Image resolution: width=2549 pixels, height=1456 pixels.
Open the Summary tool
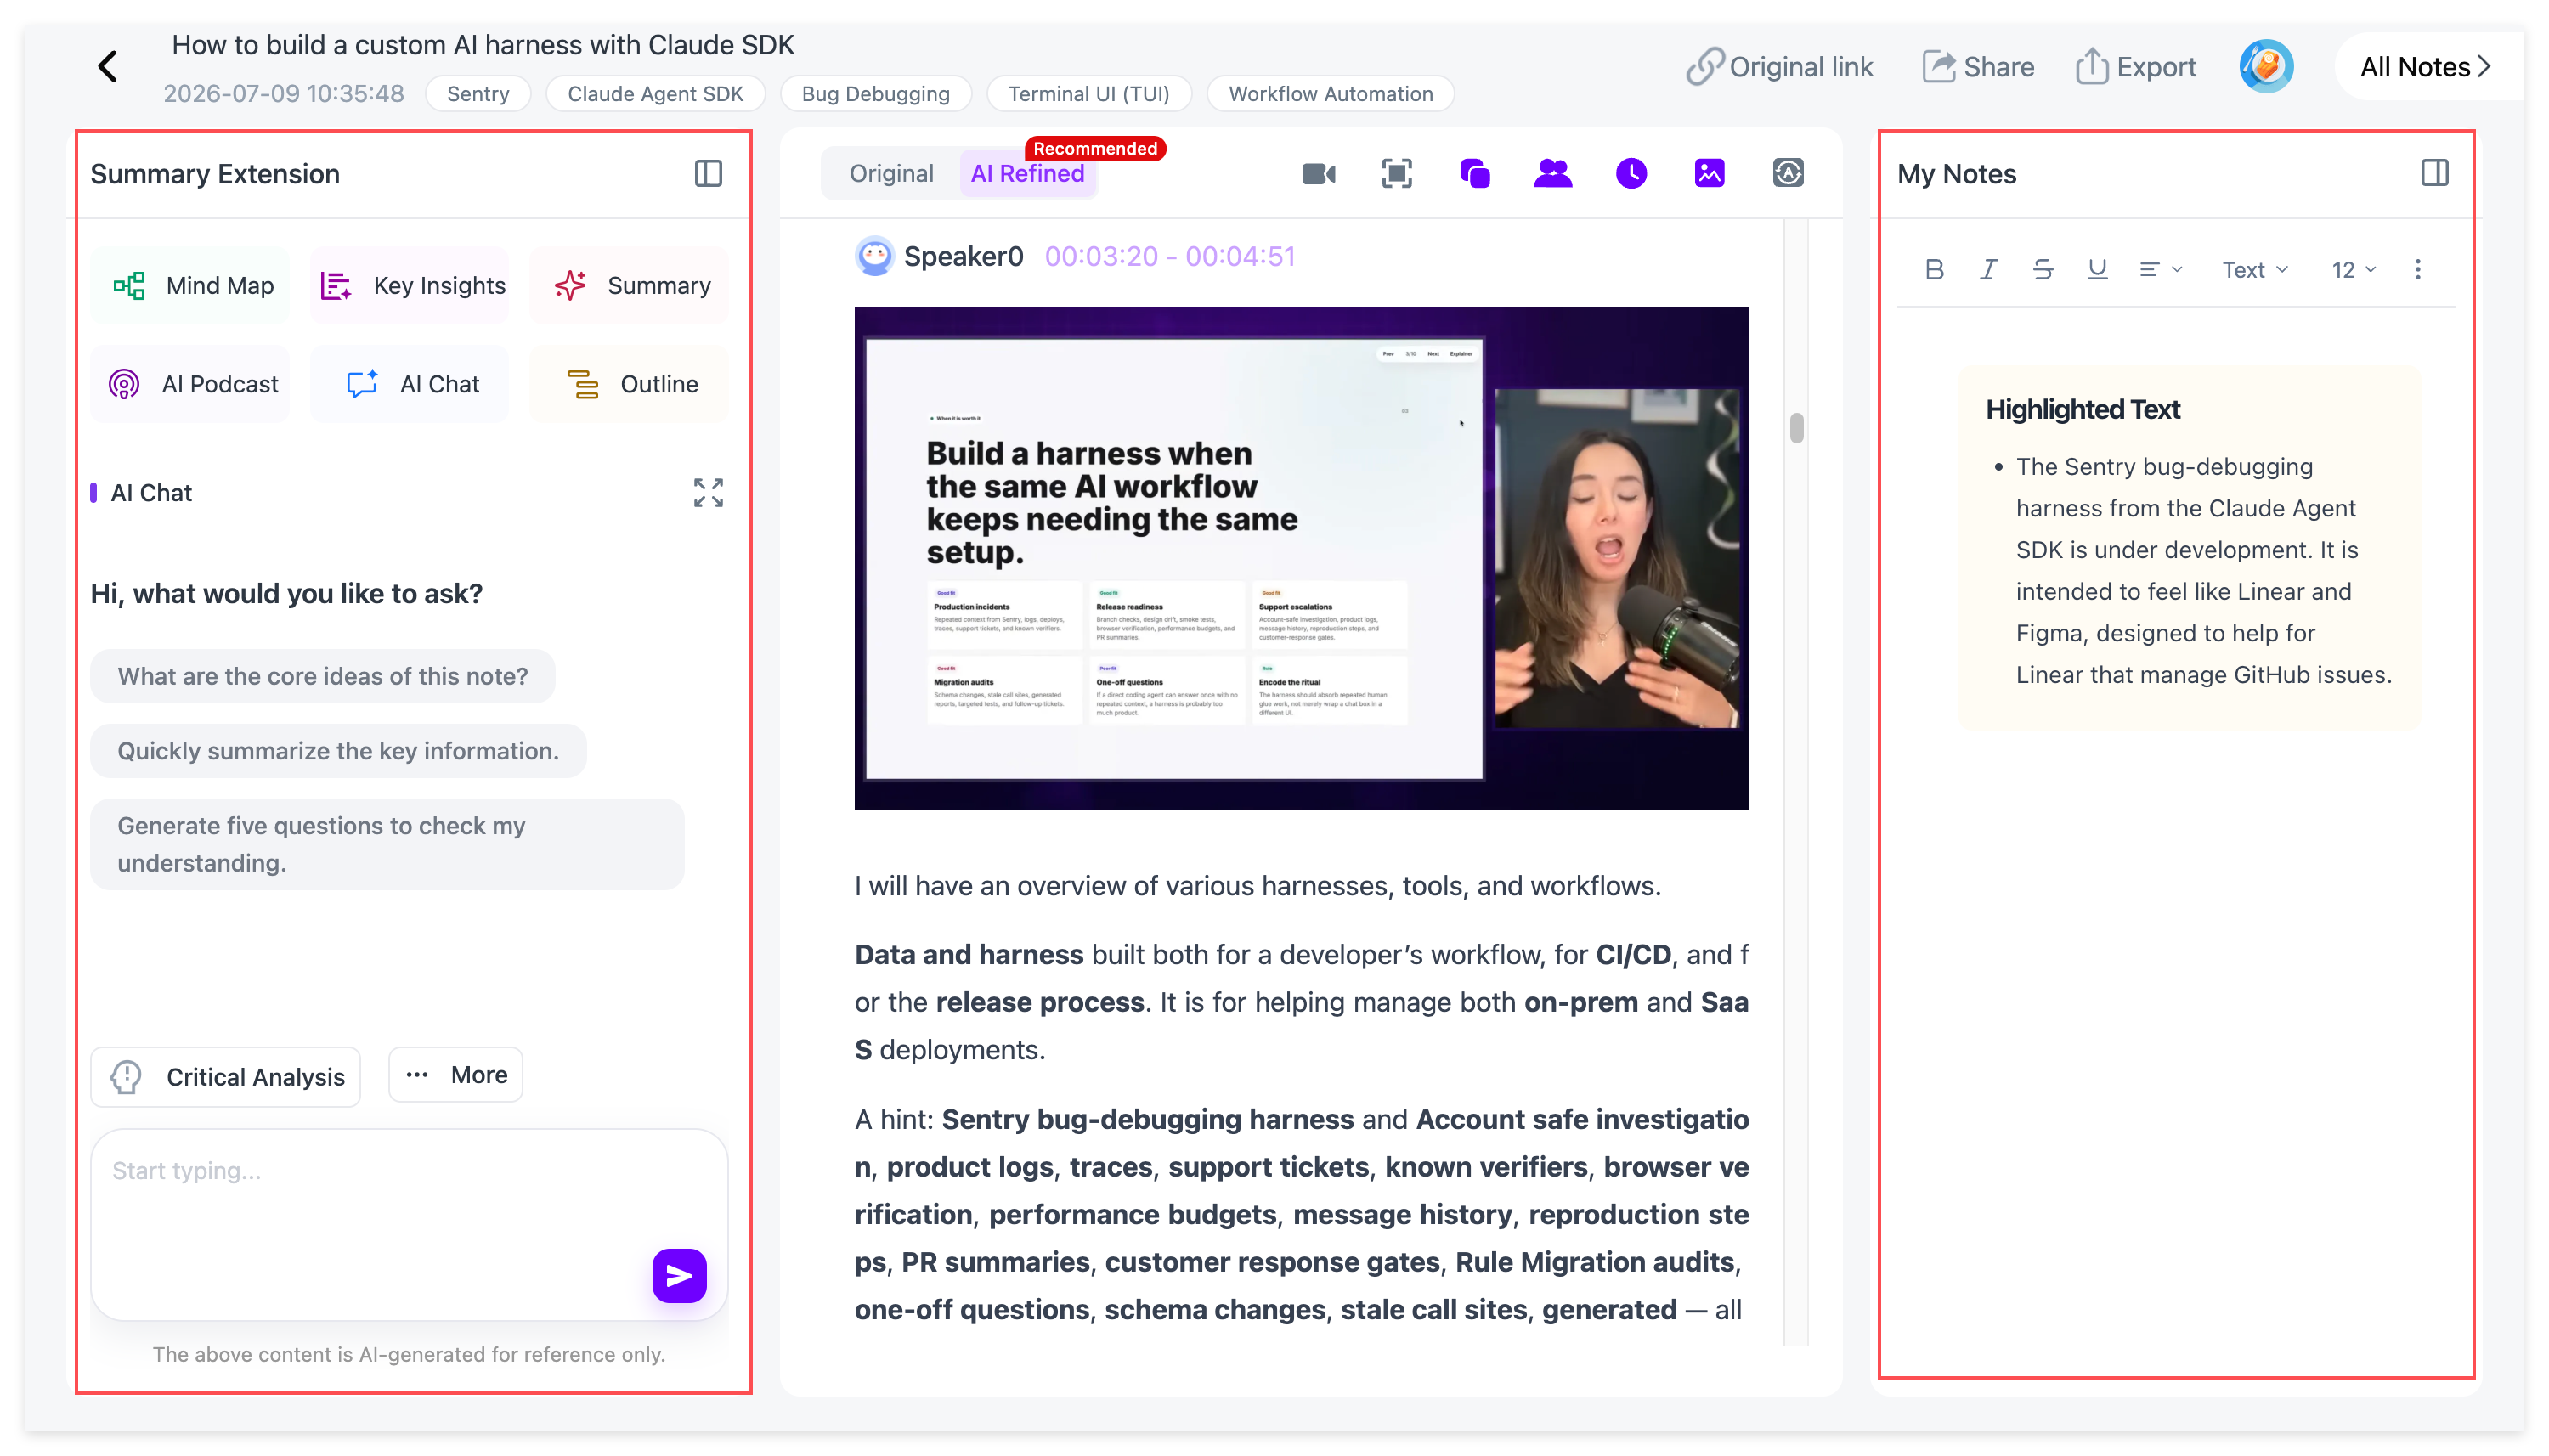pyautogui.click(x=629, y=286)
